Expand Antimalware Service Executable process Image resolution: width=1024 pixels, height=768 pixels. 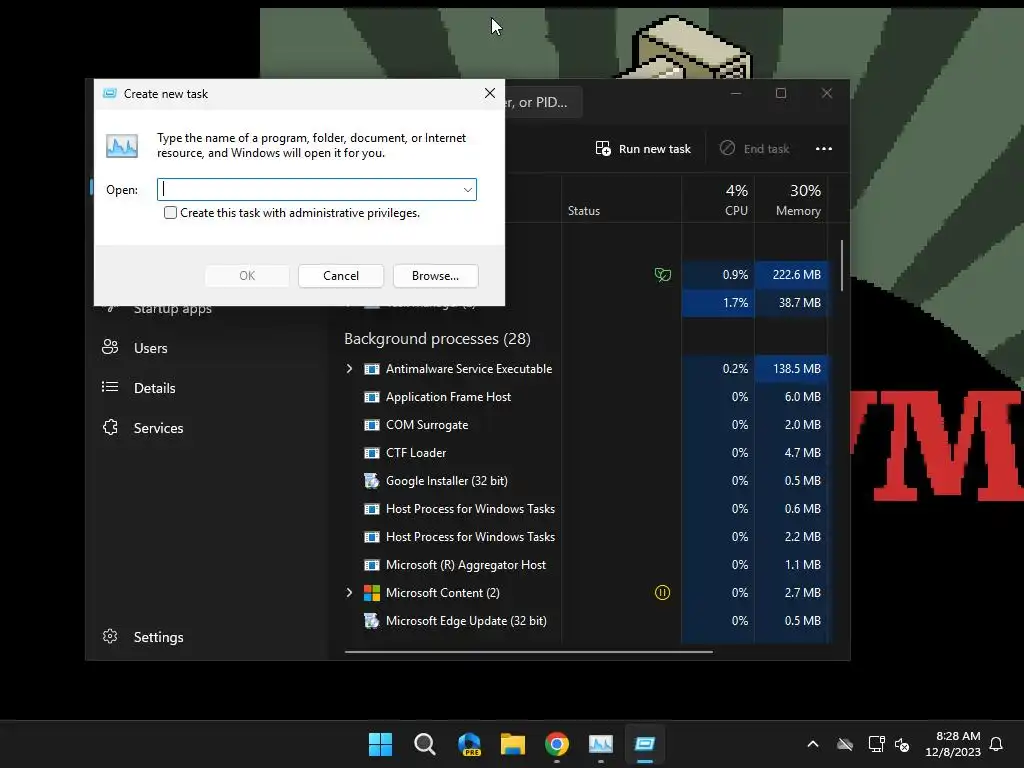pos(349,369)
